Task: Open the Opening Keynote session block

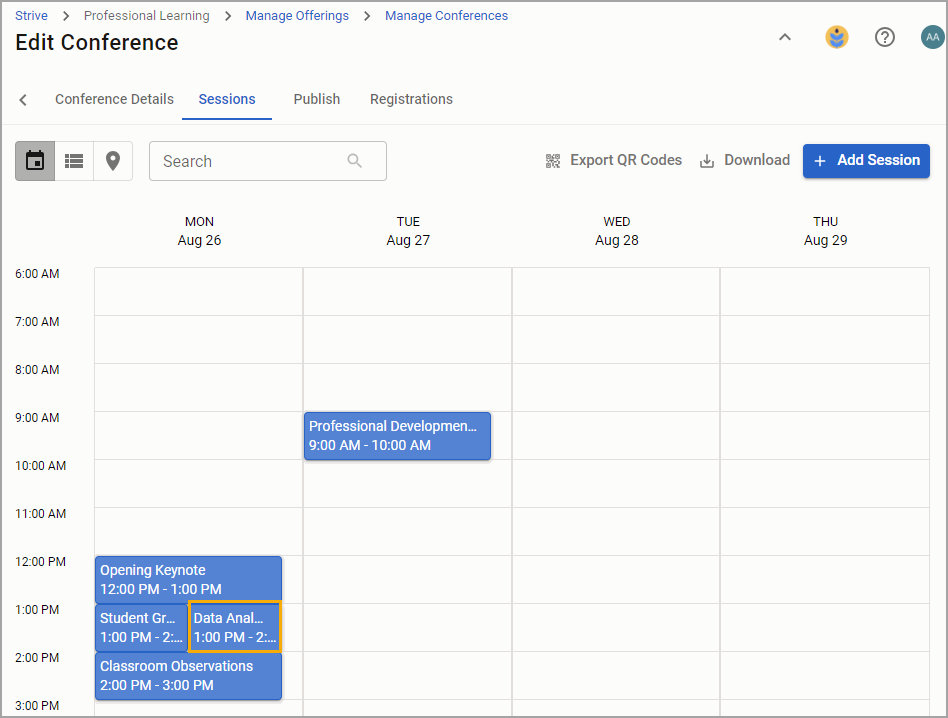Action: [x=188, y=580]
